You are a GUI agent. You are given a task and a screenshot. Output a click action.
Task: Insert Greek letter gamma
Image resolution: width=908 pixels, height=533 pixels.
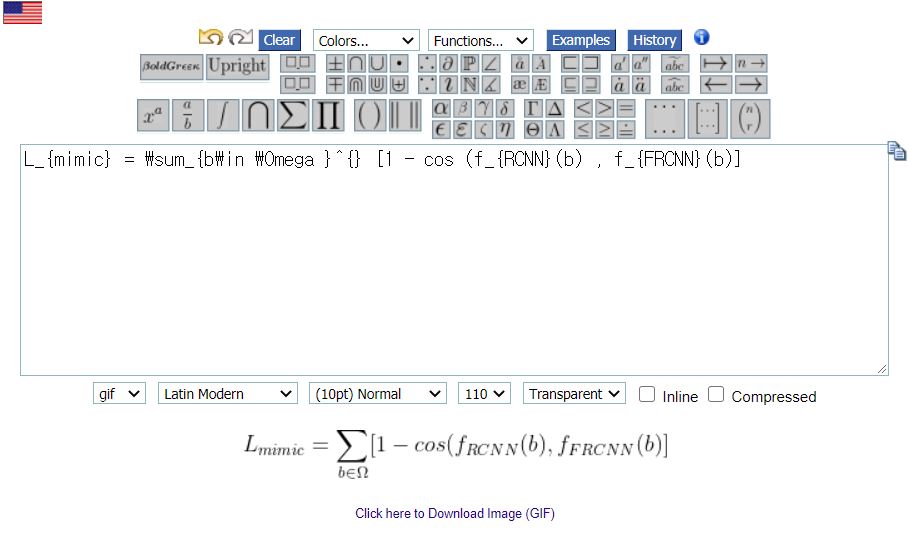(x=484, y=108)
